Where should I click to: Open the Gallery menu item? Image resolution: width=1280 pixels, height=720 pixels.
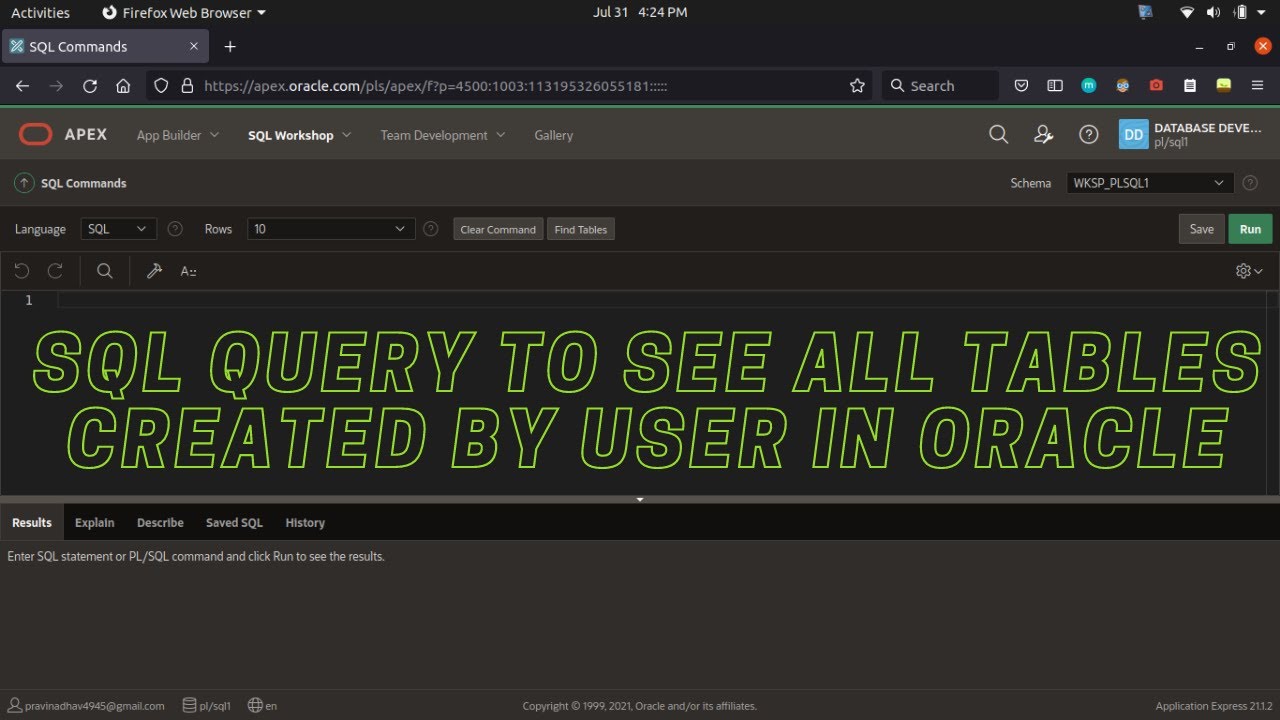click(x=554, y=135)
